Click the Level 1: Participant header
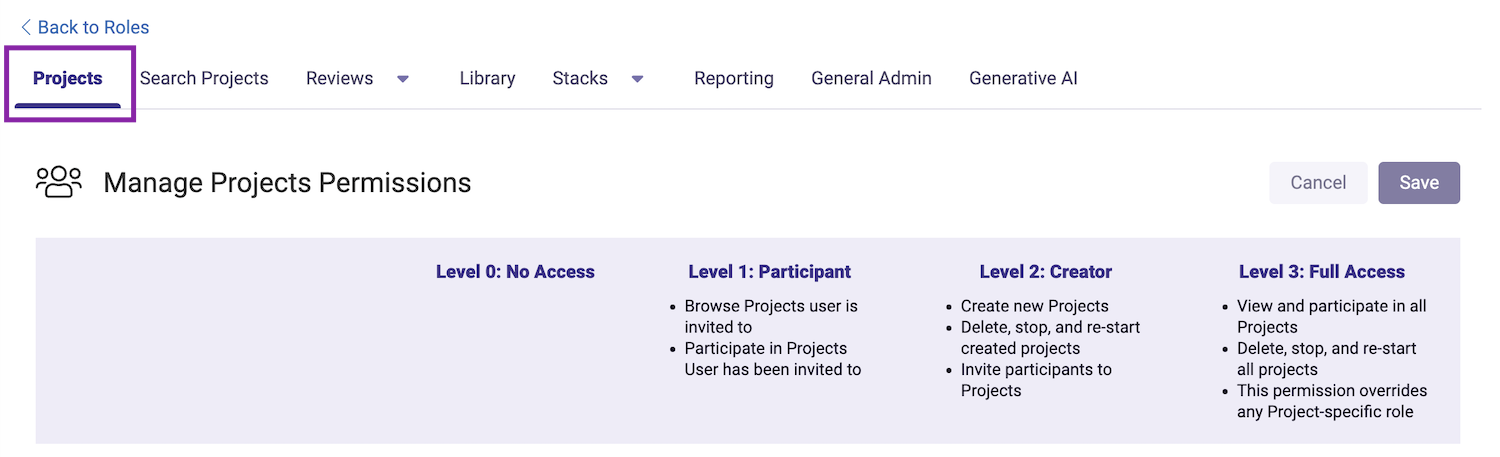 click(x=770, y=272)
